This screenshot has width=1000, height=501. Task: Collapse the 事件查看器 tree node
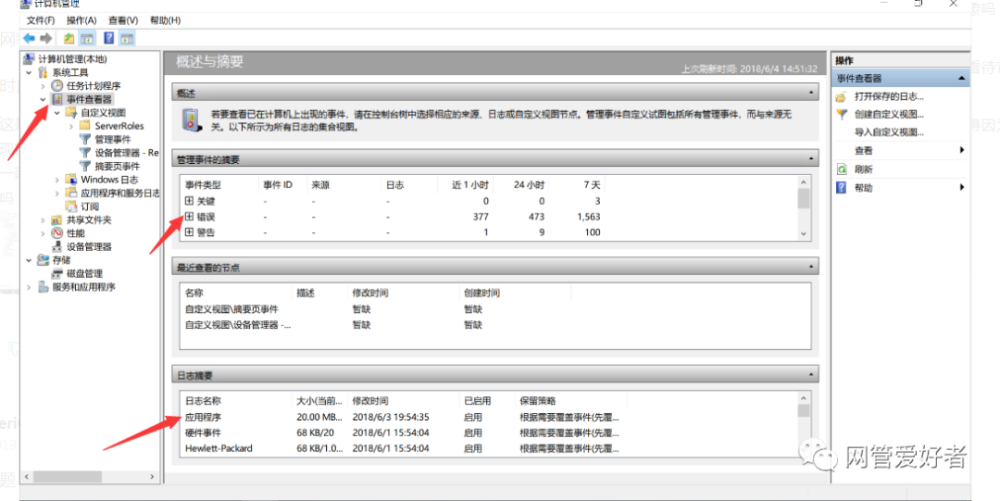tap(43, 99)
